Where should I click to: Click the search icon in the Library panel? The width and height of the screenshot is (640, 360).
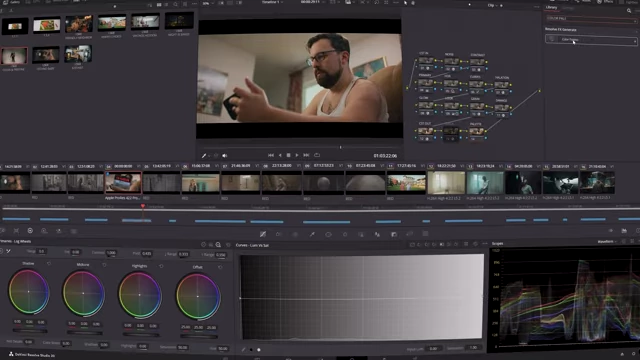pos(629,11)
